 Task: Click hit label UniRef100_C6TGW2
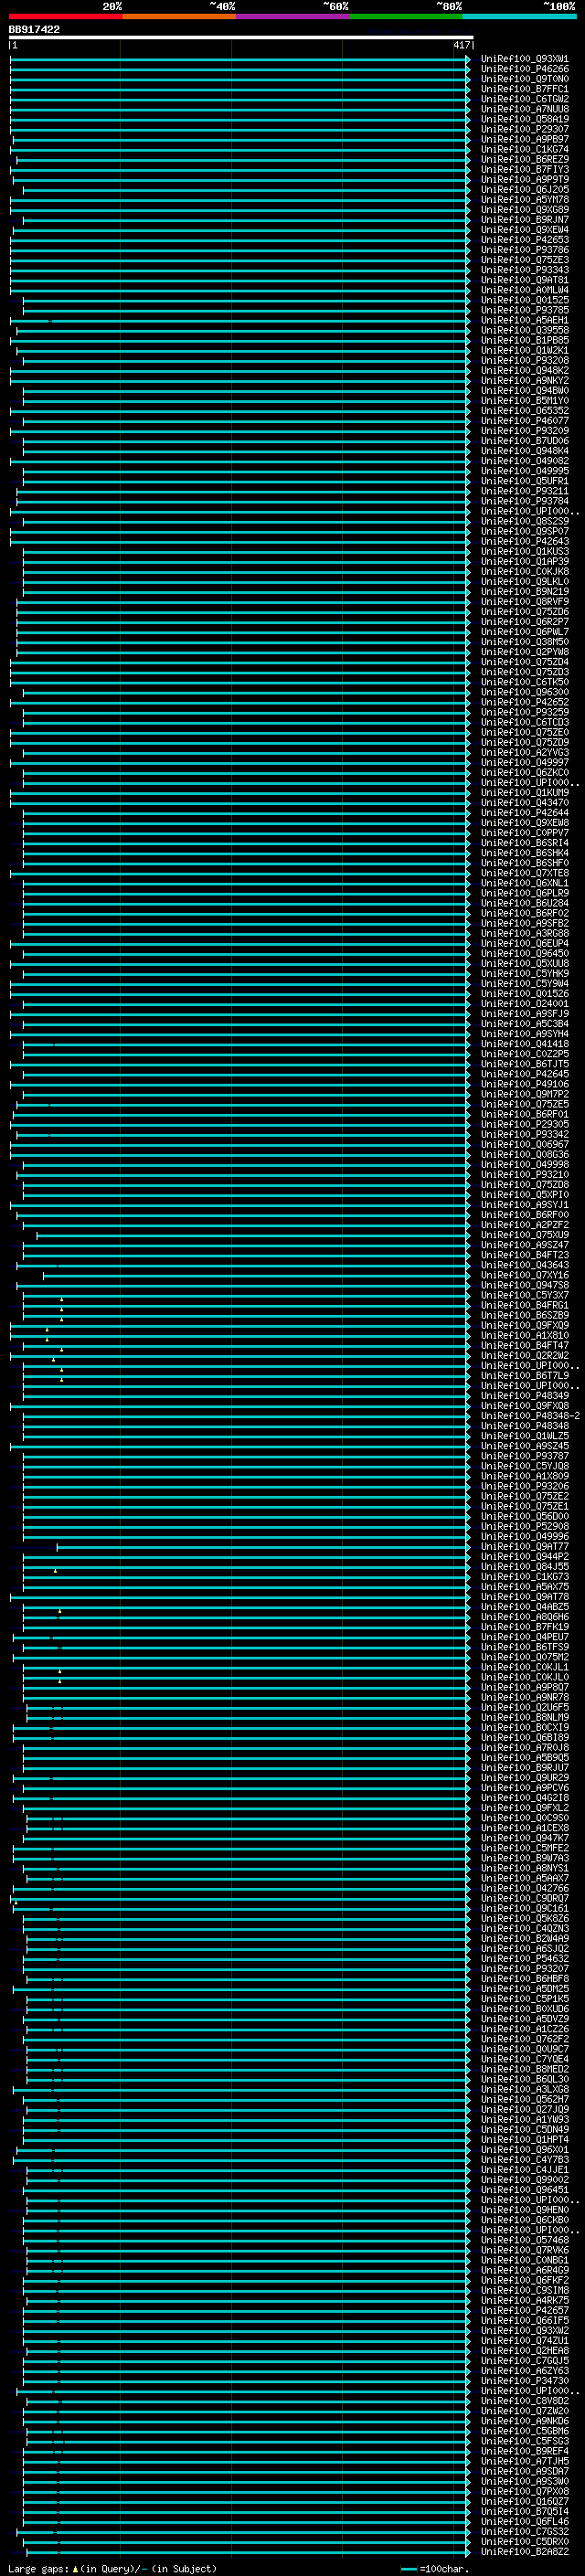525,99
